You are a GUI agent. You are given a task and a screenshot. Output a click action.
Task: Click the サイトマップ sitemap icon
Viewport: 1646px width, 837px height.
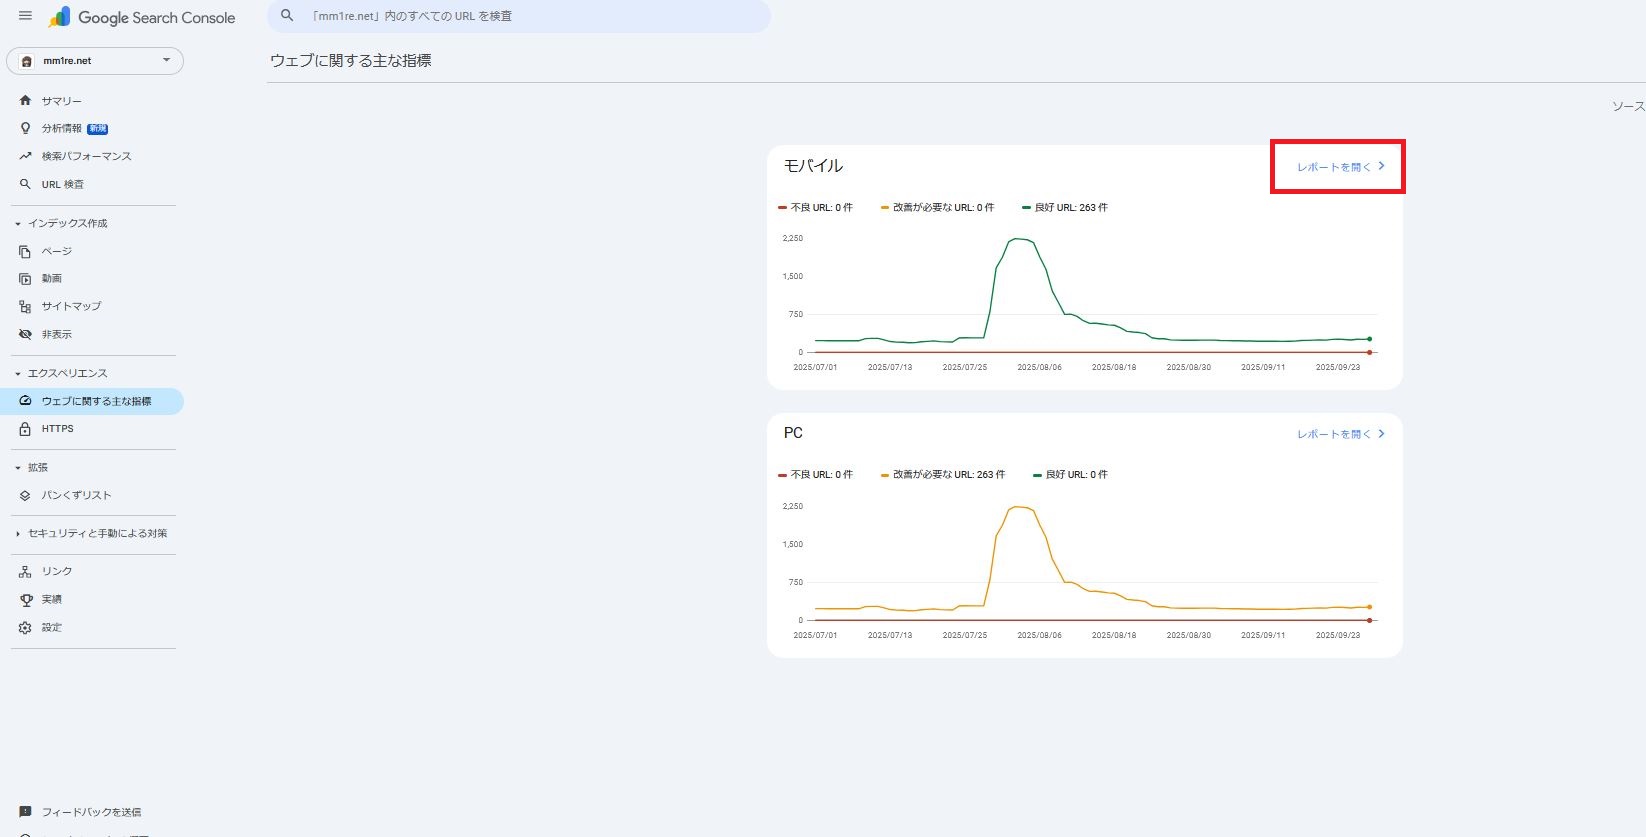(x=25, y=307)
